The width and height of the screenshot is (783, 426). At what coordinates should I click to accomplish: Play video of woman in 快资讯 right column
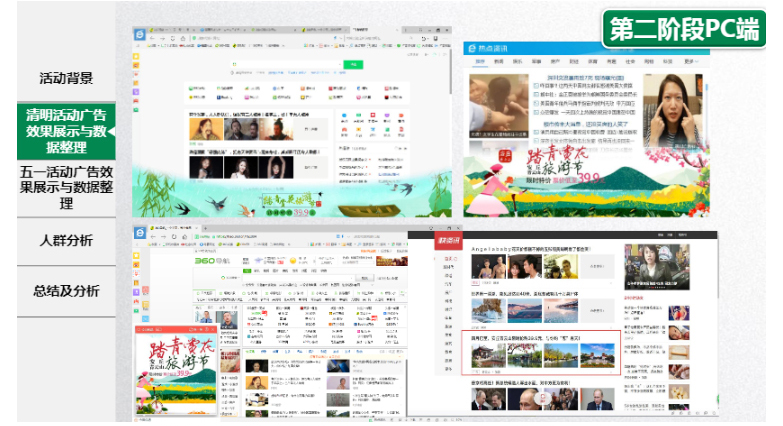657,267
